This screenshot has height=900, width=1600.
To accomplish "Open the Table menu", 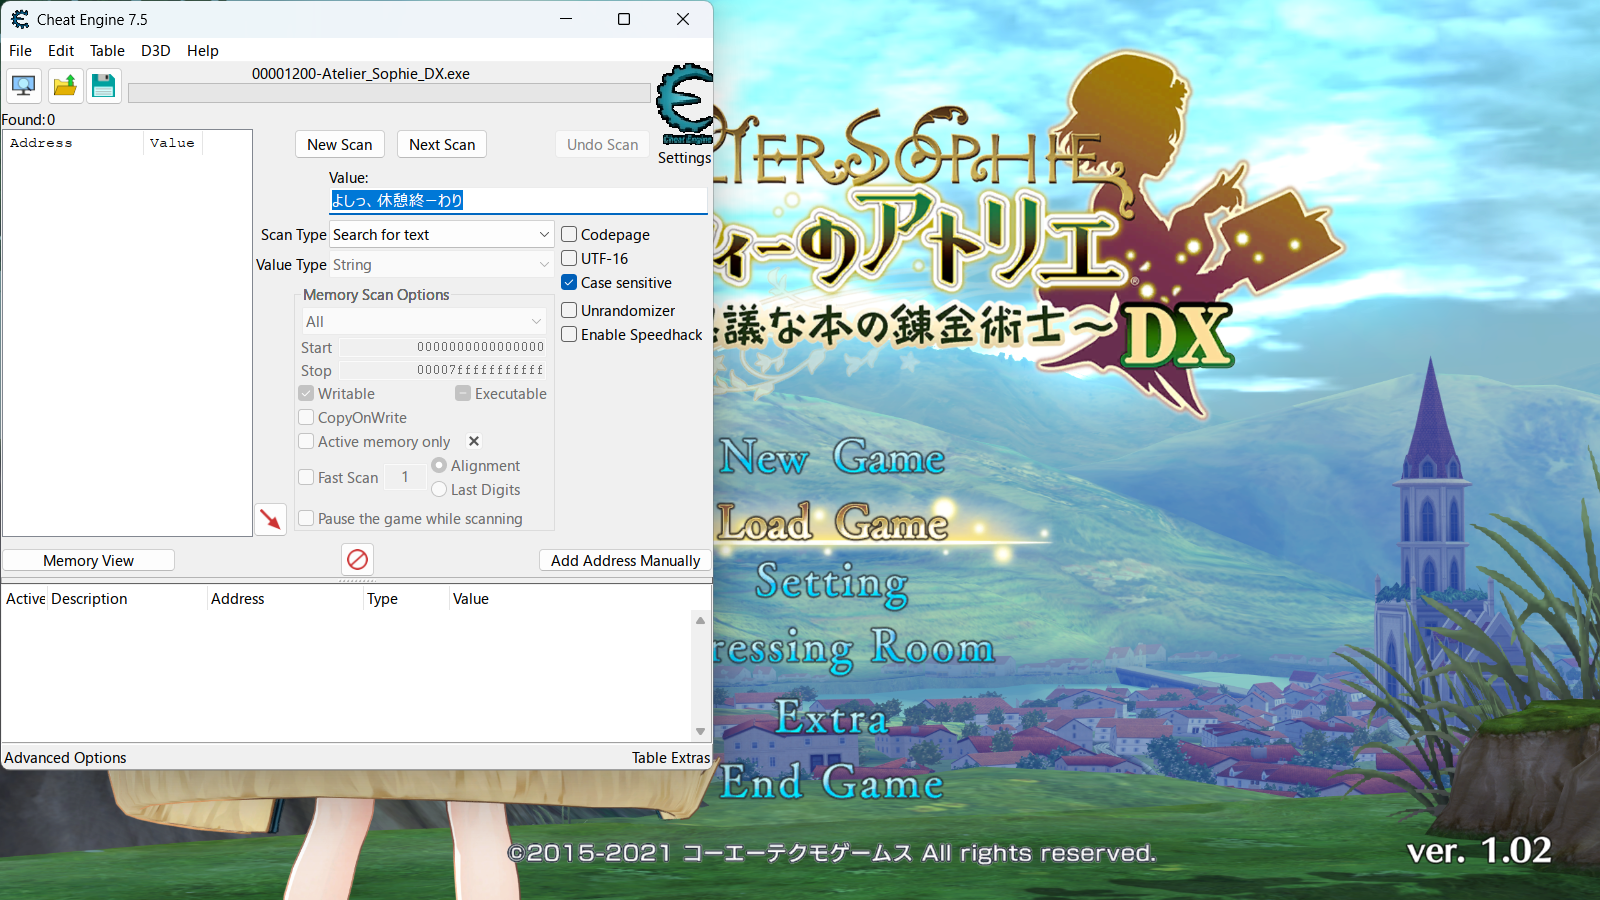I will (x=107, y=50).
